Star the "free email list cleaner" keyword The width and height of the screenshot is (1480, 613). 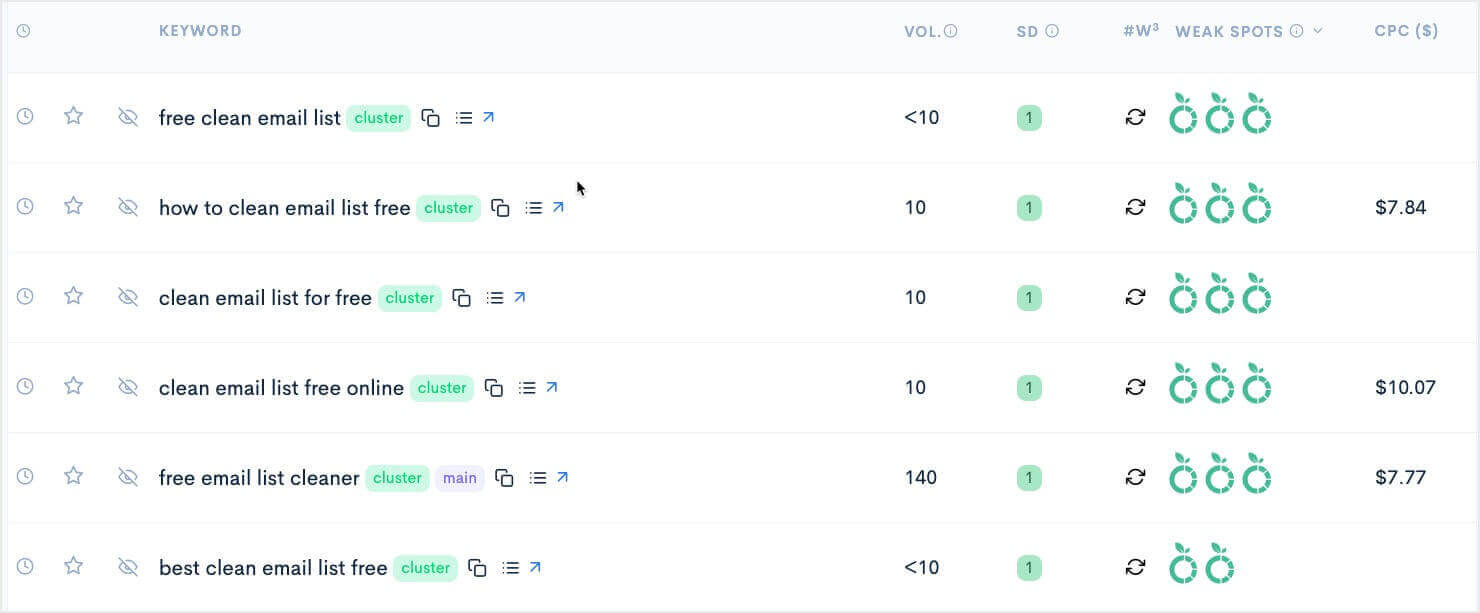coord(73,477)
